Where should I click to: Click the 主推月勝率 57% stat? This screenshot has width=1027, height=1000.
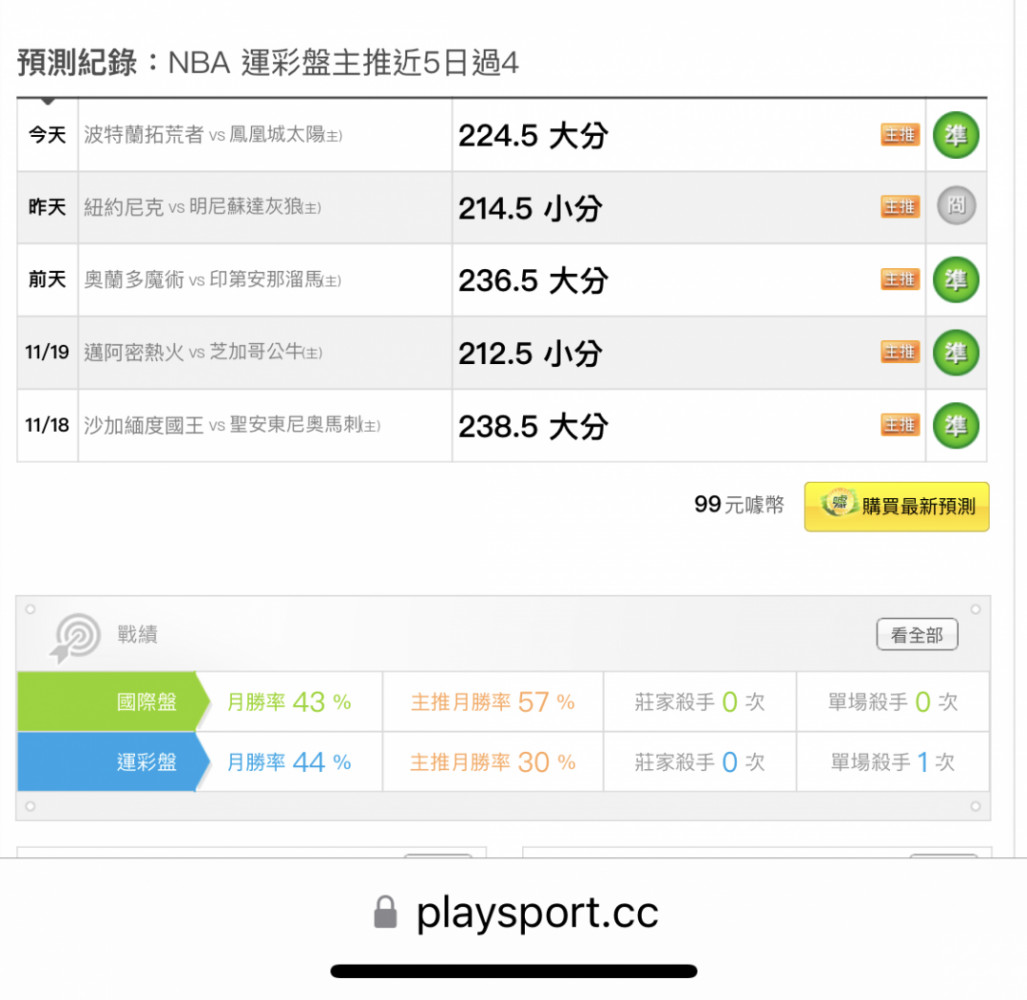(493, 702)
